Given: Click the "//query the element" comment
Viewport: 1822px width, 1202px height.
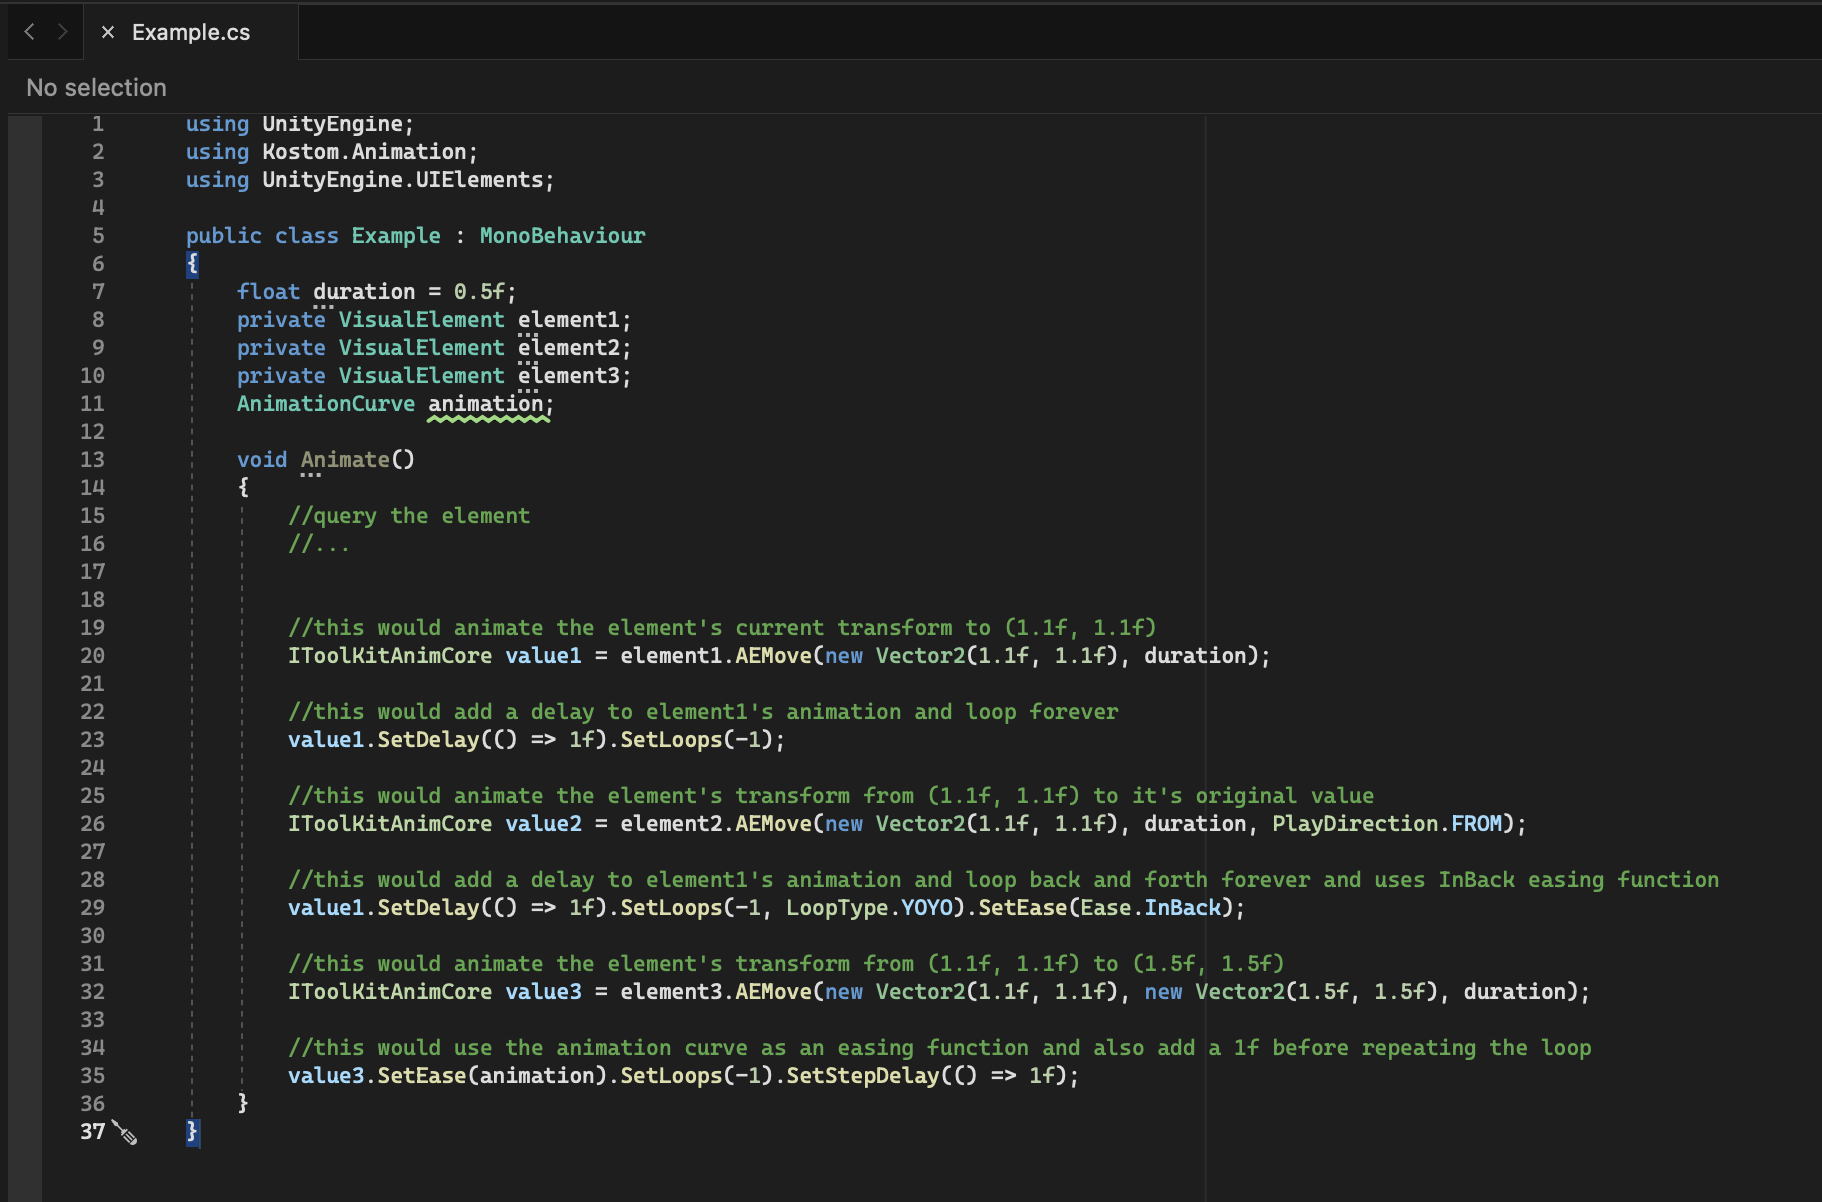Looking at the screenshot, I should pos(409,516).
